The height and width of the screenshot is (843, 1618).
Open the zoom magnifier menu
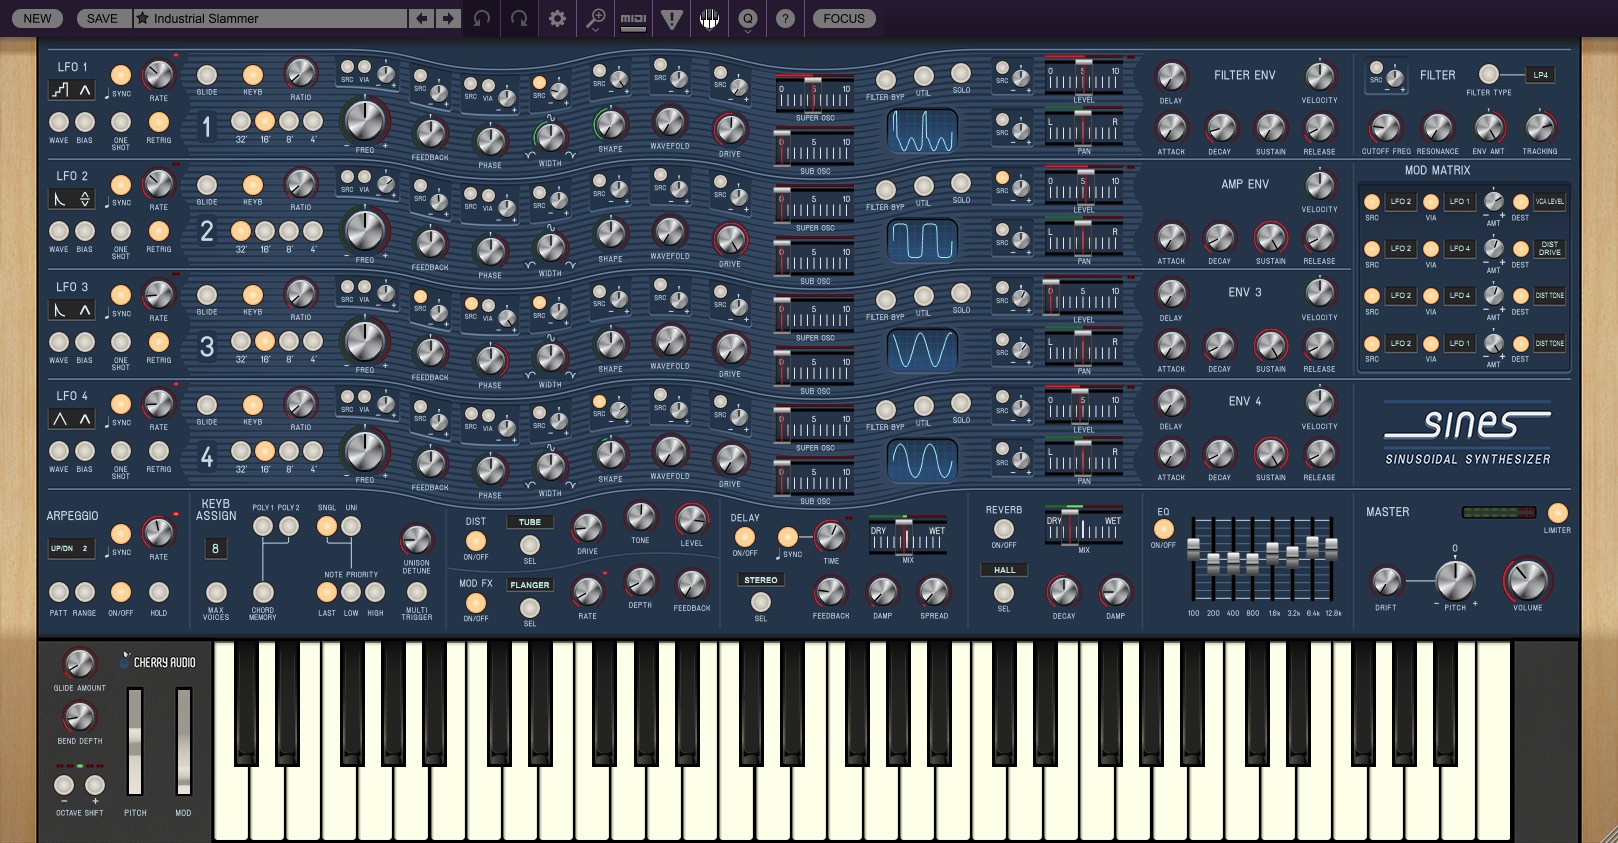coord(595,18)
